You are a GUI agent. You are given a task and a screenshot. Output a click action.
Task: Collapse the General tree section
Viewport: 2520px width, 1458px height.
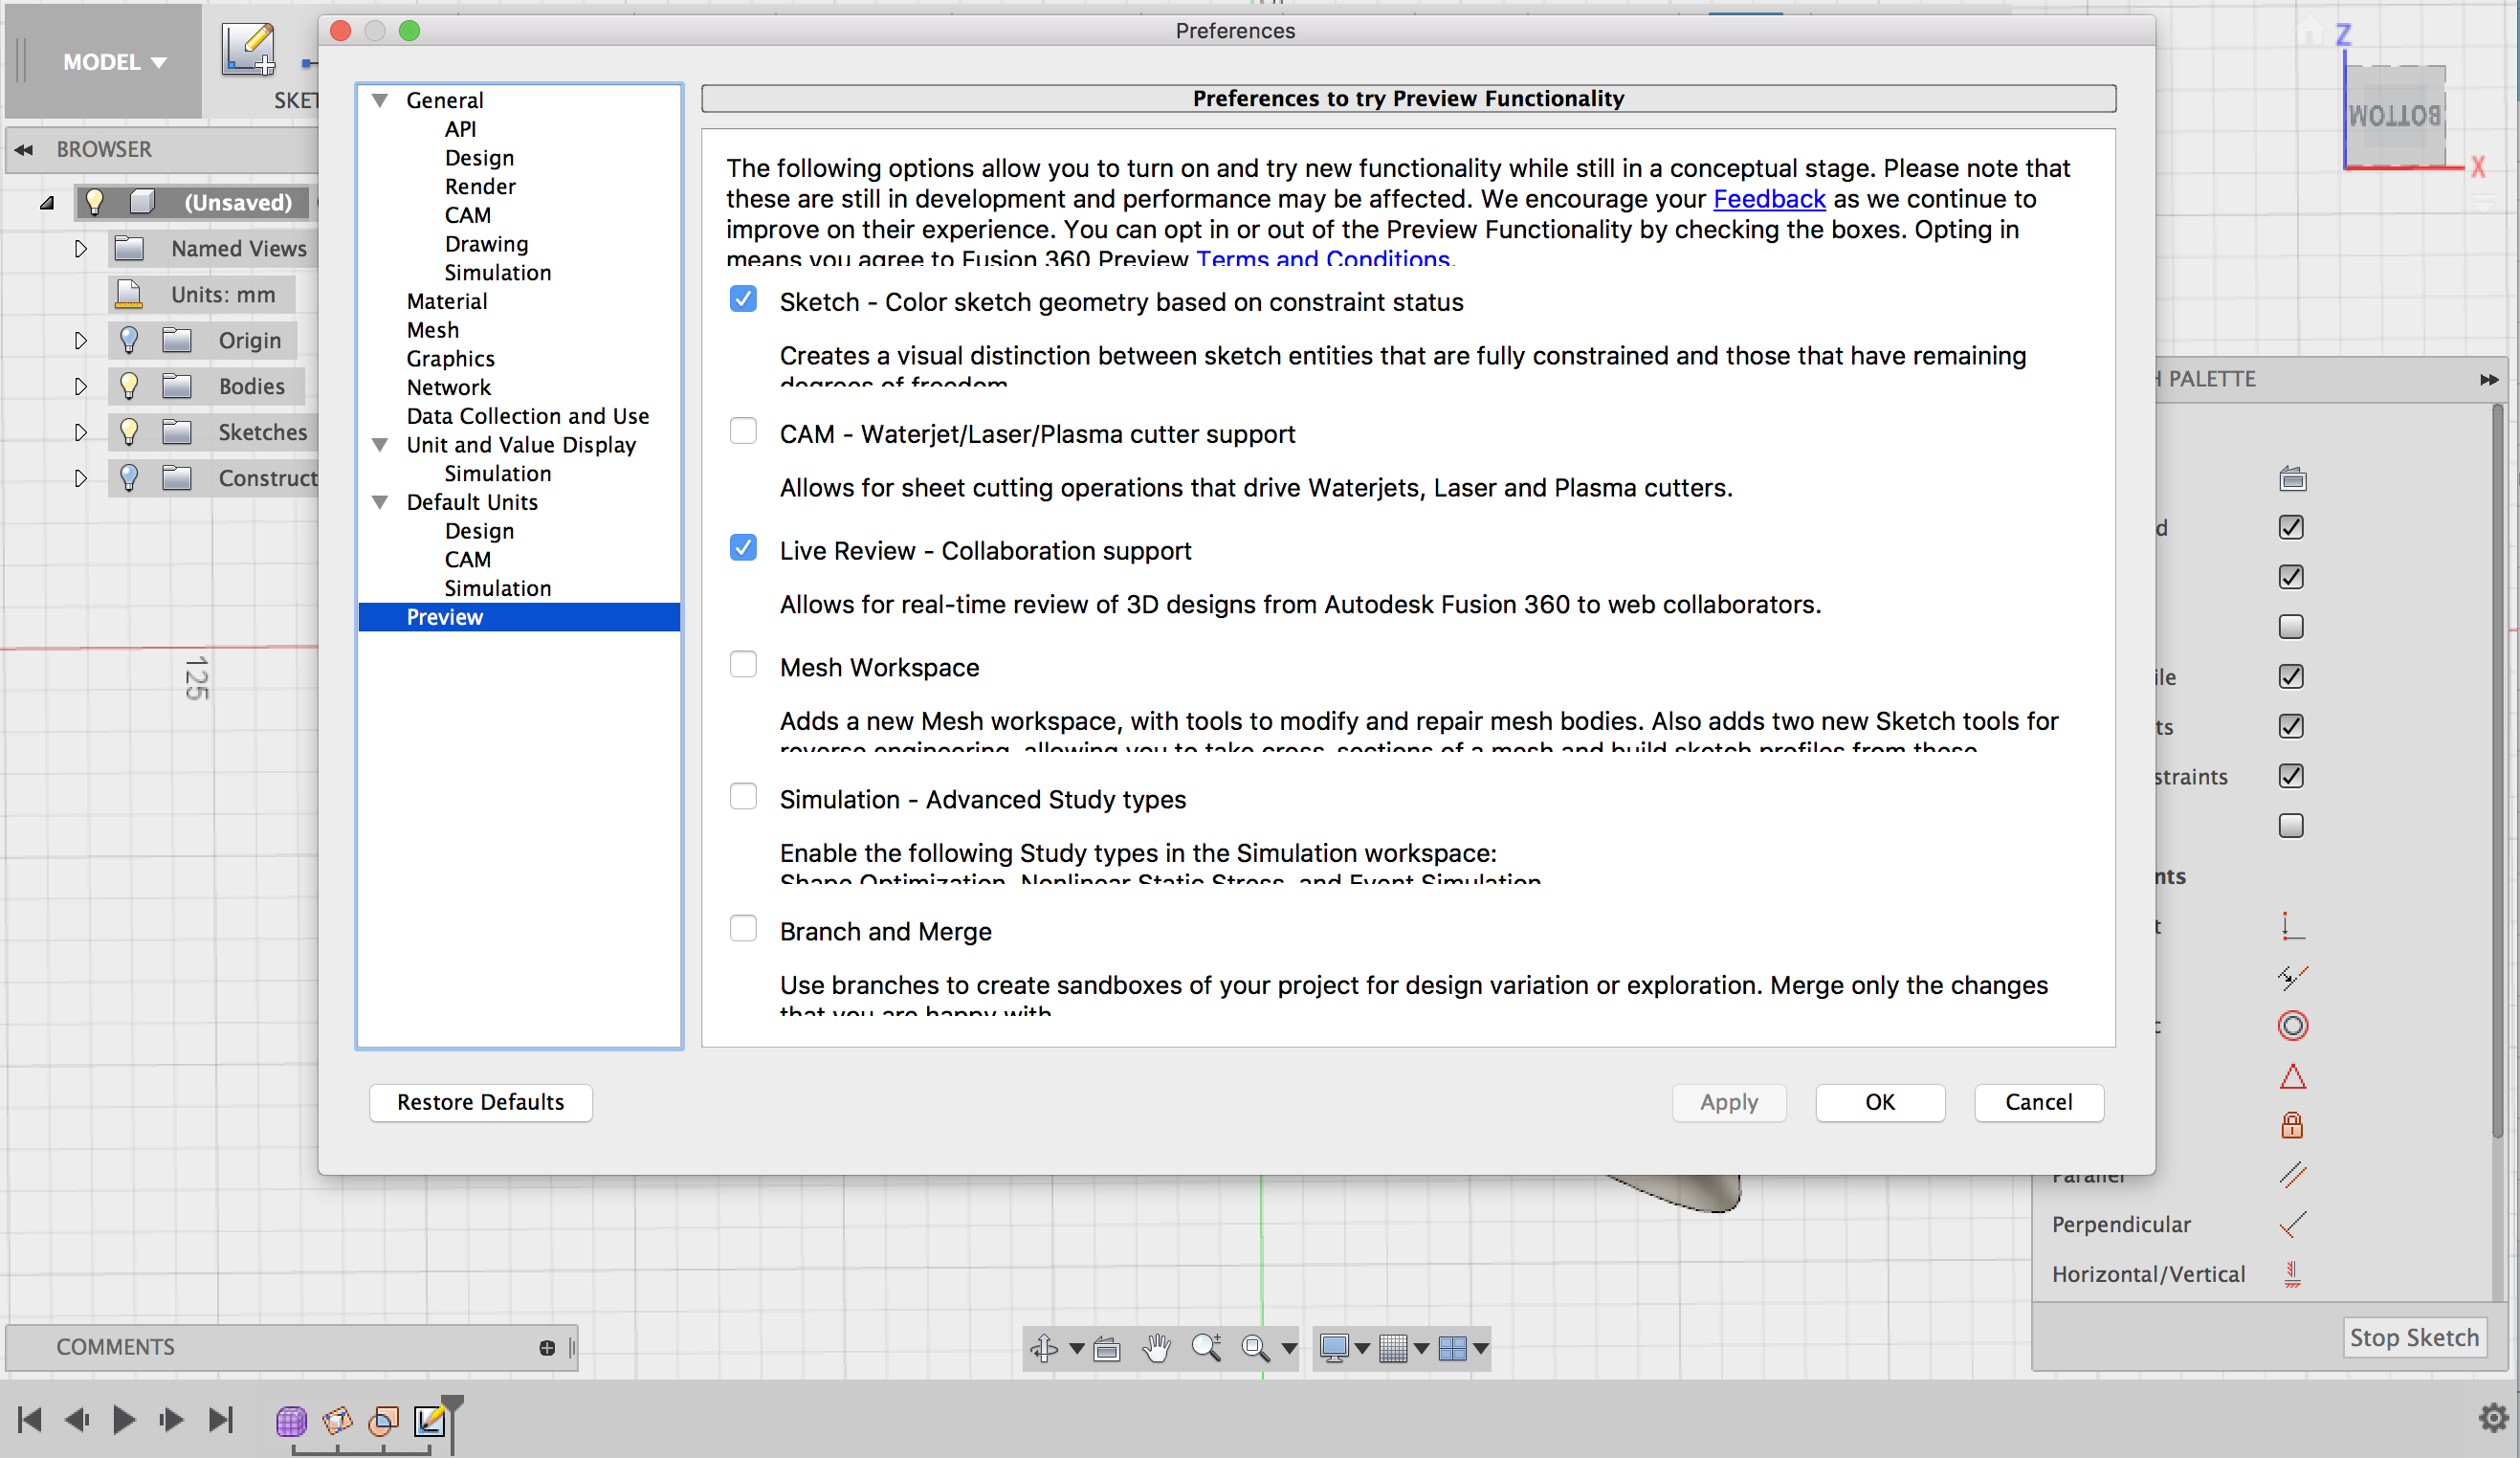click(x=380, y=100)
